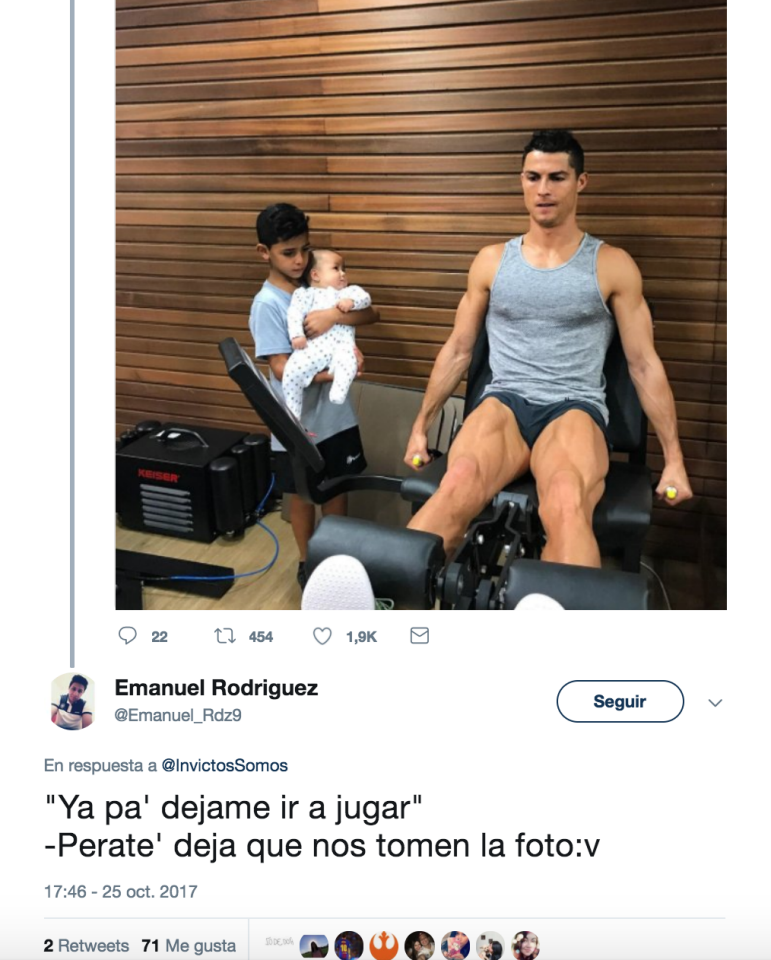Click the envelope direct message icon
771x960 pixels.
tap(419, 636)
